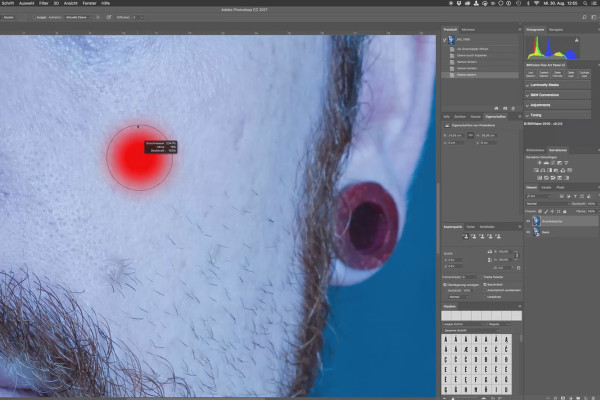Screen dimensions: 600x400
Task: Add a Threshold adjustment layer
Action: [x=553, y=178]
